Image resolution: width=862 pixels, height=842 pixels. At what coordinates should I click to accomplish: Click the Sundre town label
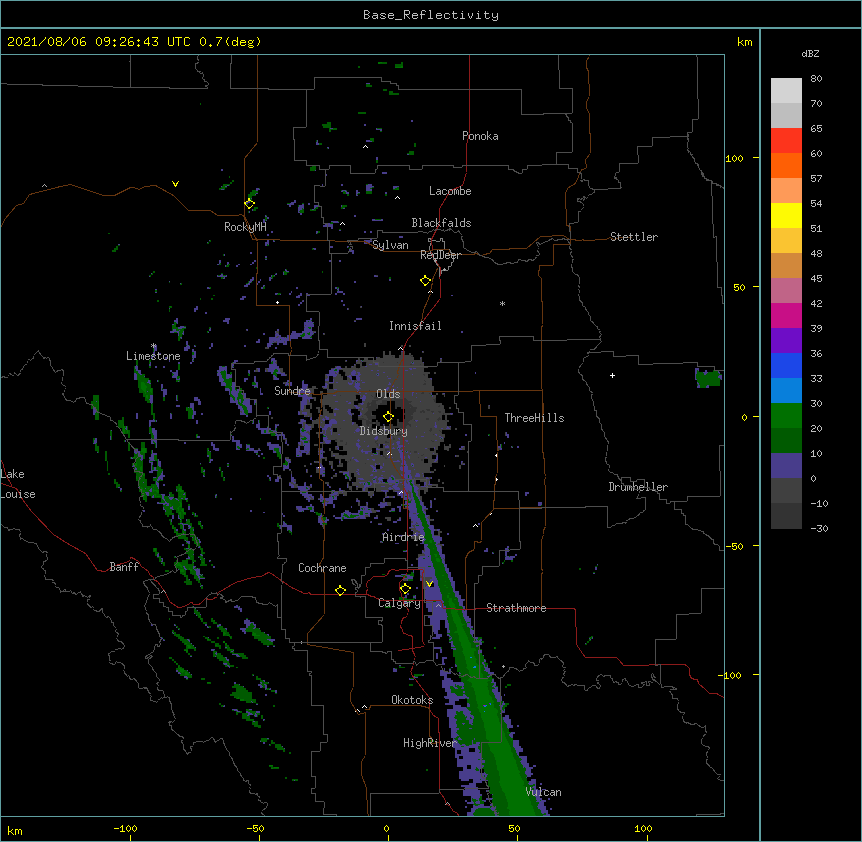coord(292,391)
